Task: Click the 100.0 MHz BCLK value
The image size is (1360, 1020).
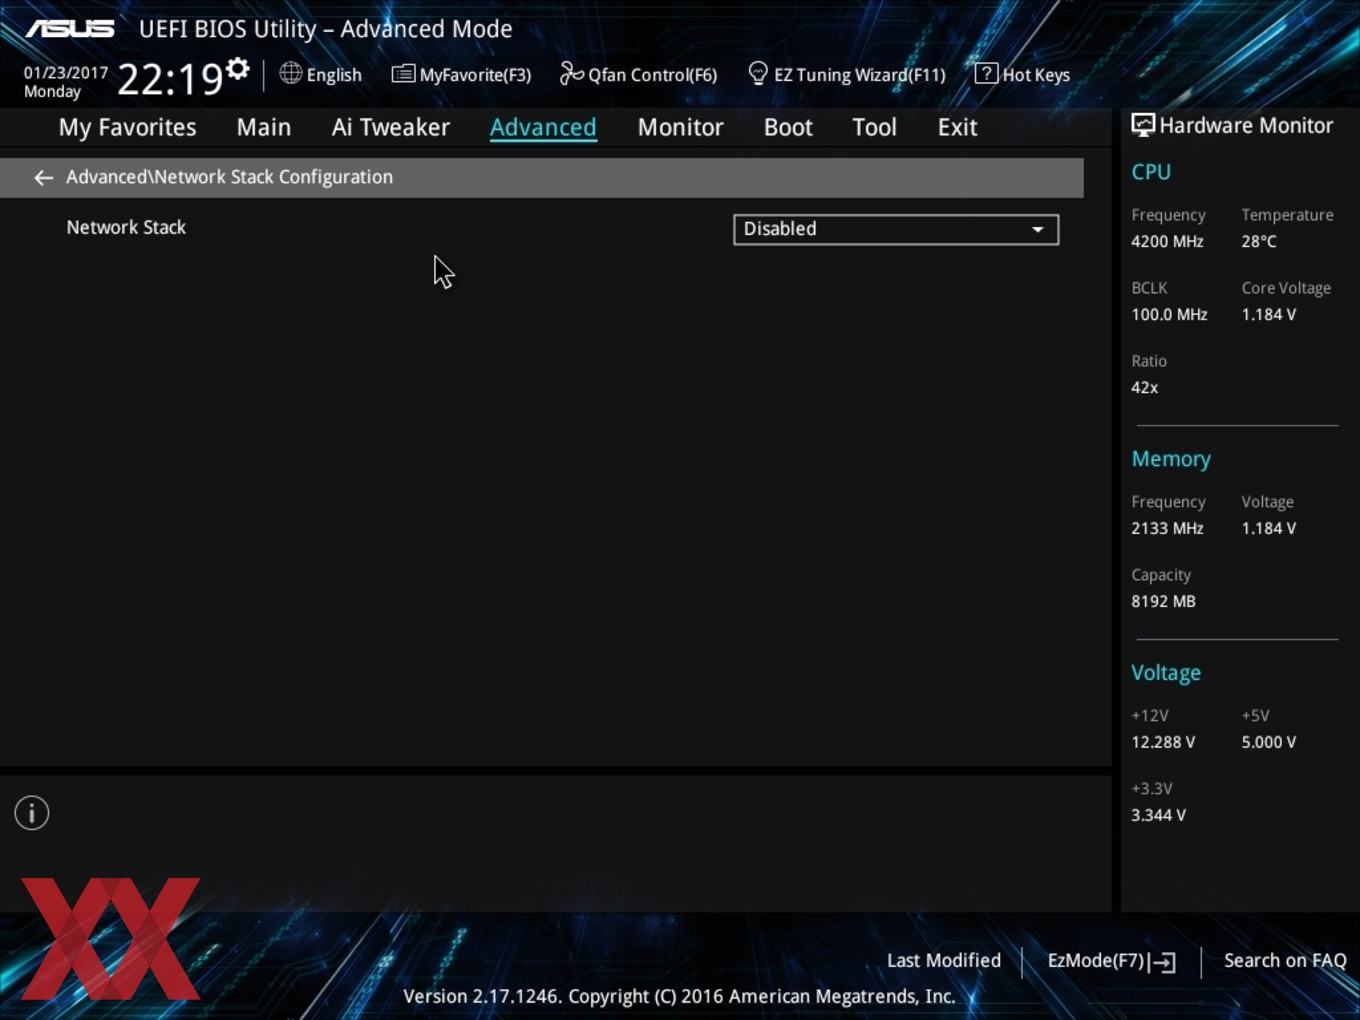Action: (x=1169, y=314)
